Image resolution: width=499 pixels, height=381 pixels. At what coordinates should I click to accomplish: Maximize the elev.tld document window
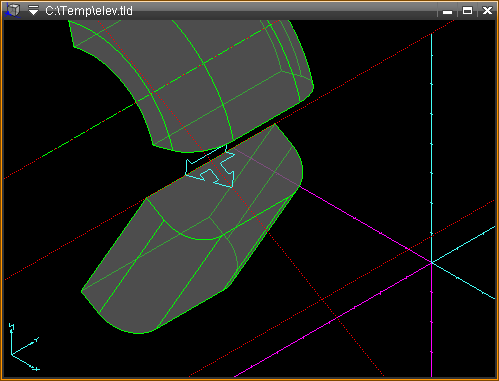coord(467,11)
